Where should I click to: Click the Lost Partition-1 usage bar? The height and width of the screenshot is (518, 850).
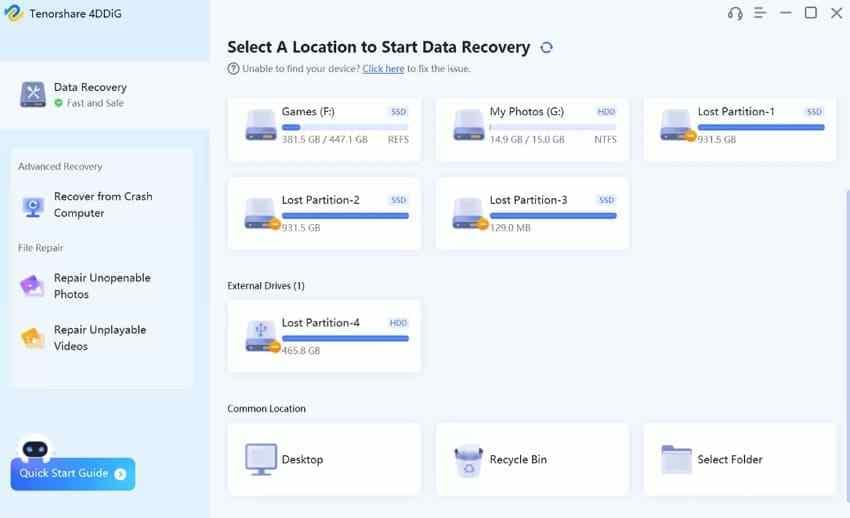(761, 127)
